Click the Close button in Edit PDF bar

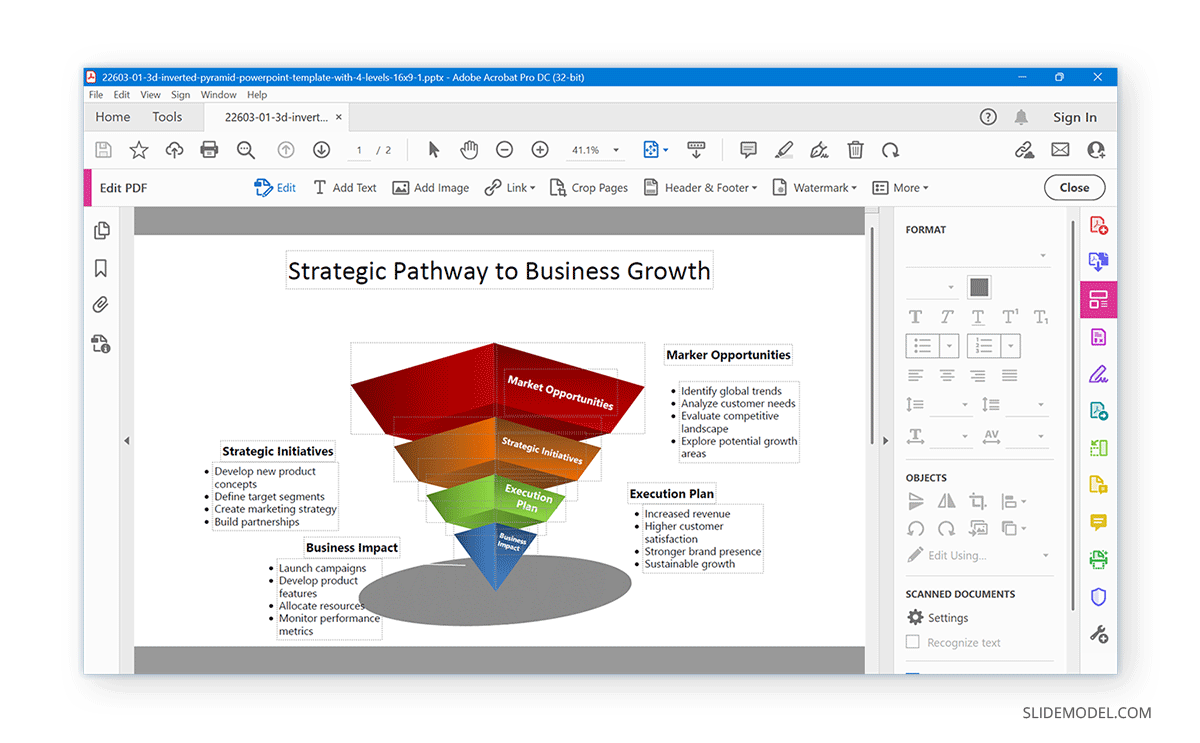tap(1074, 188)
